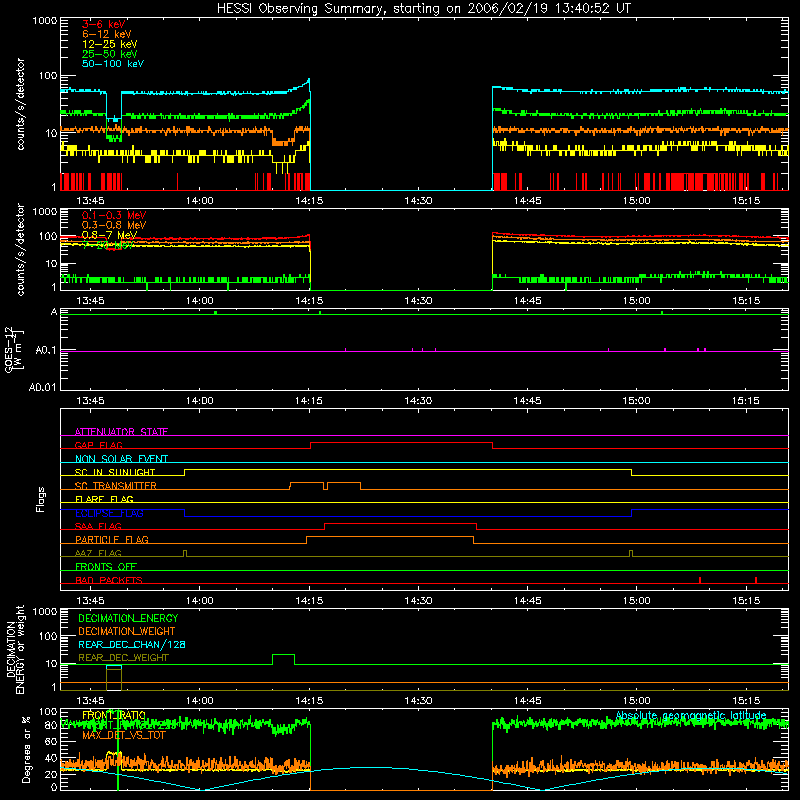The width and height of the screenshot is (800, 800).
Task: Click the cyan dip in 50-100 keV curve
Action: click(x=114, y=119)
